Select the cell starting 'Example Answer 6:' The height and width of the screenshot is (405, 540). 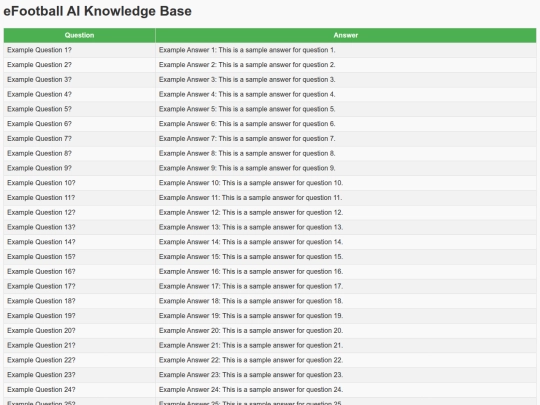pos(346,124)
